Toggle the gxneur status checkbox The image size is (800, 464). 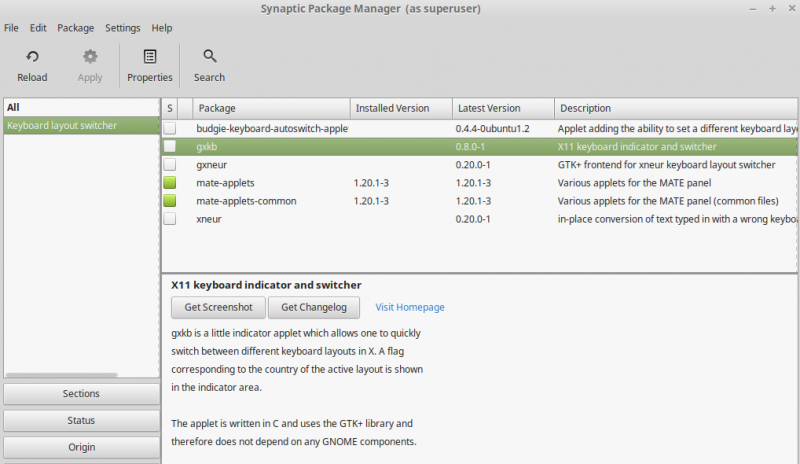[x=169, y=165]
